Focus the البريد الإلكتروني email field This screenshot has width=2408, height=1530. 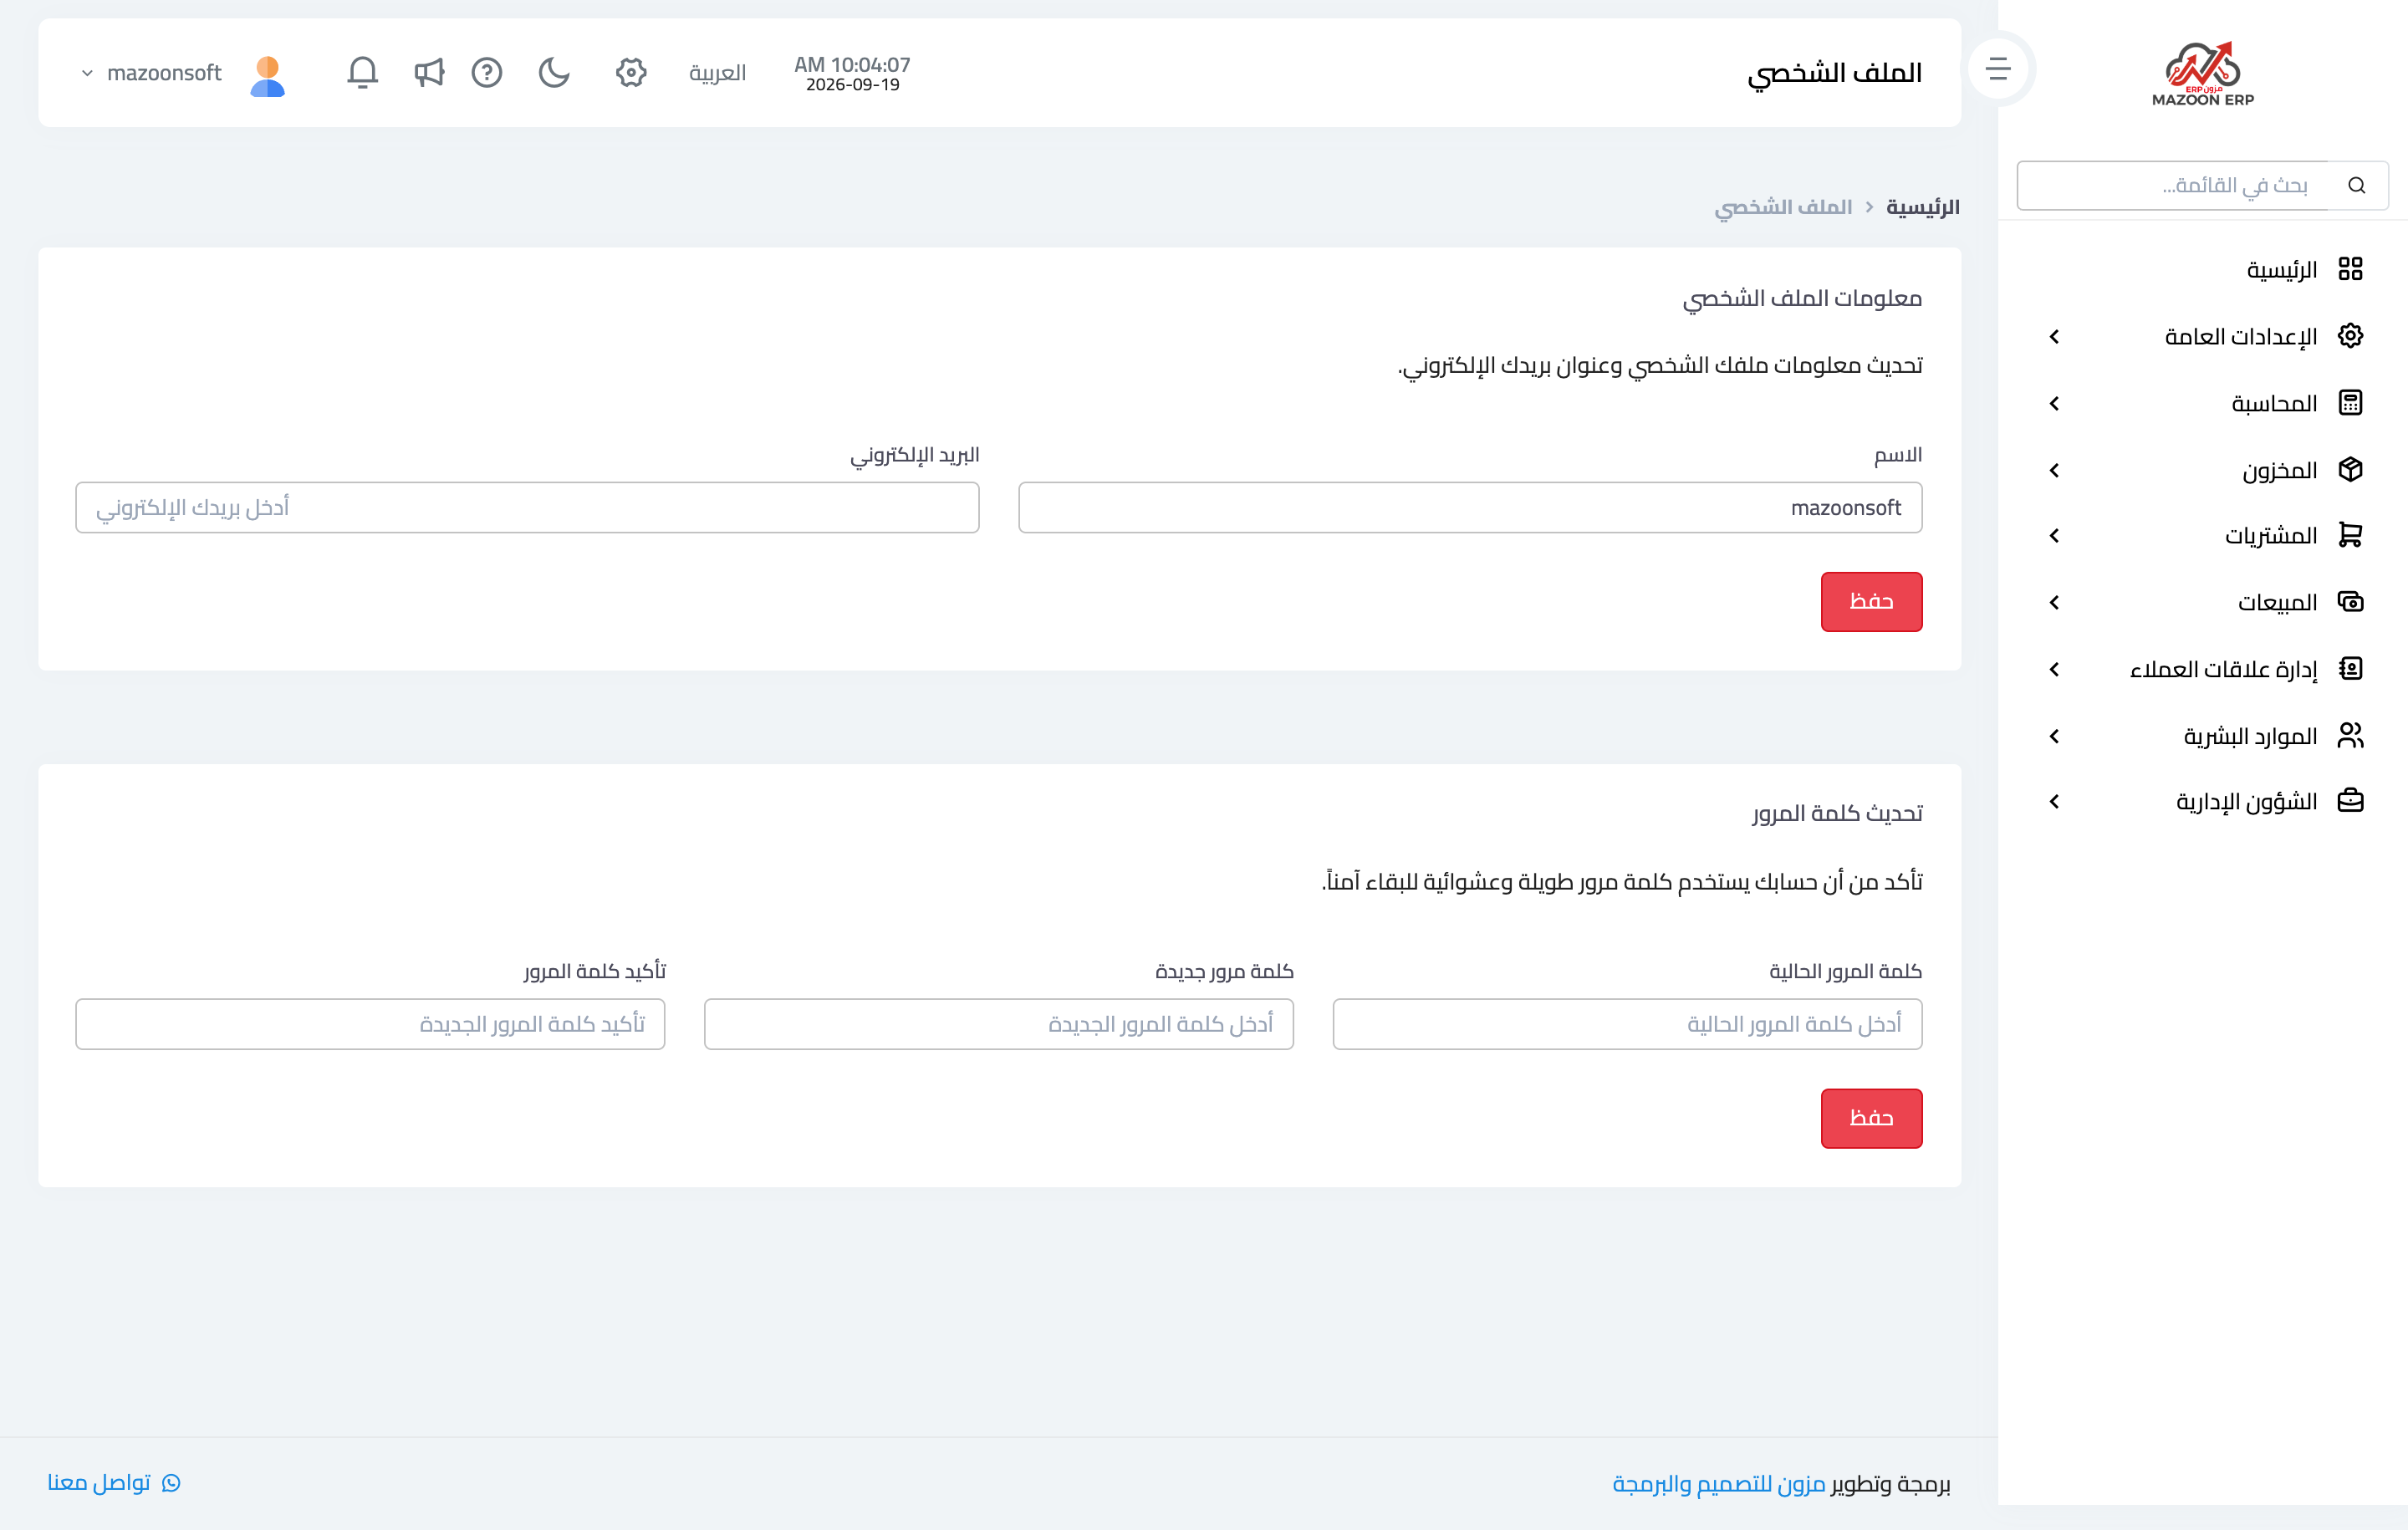click(x=527, y=507)
